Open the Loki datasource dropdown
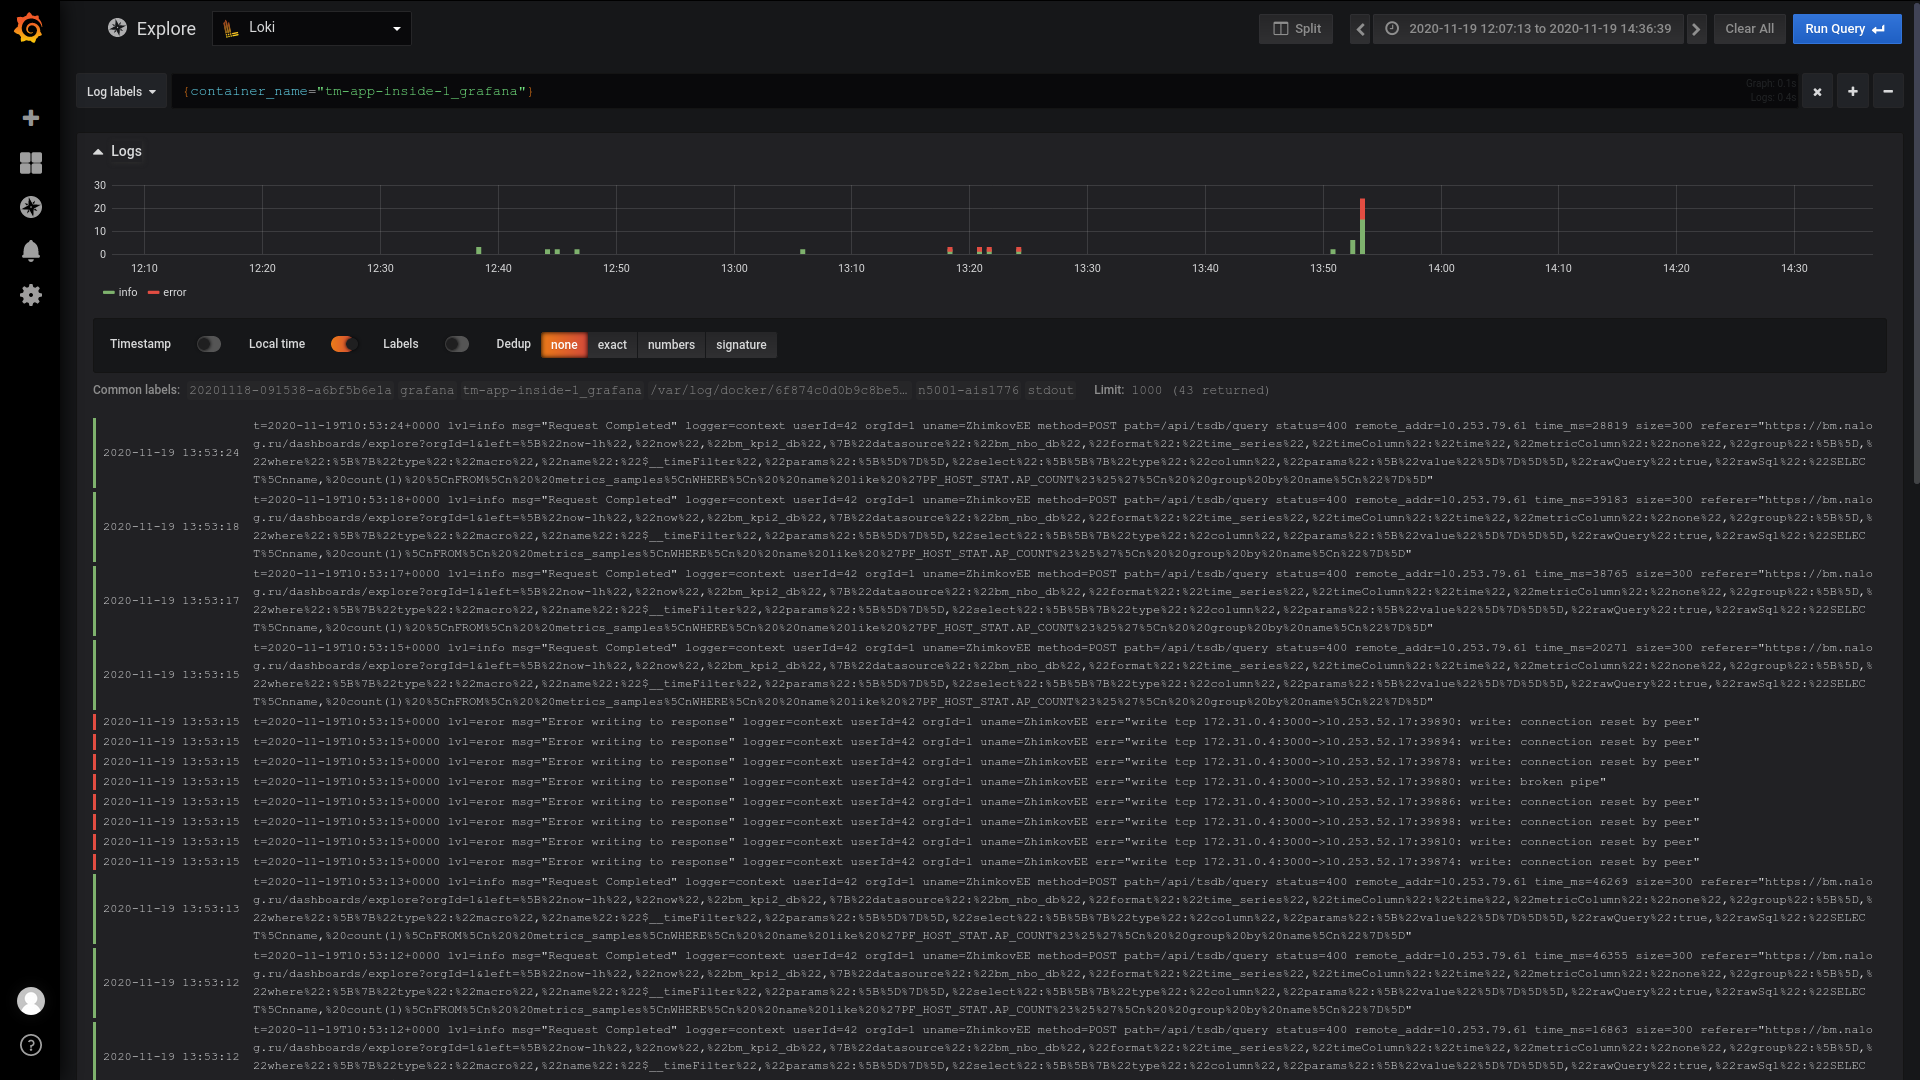 coord(311,28)
